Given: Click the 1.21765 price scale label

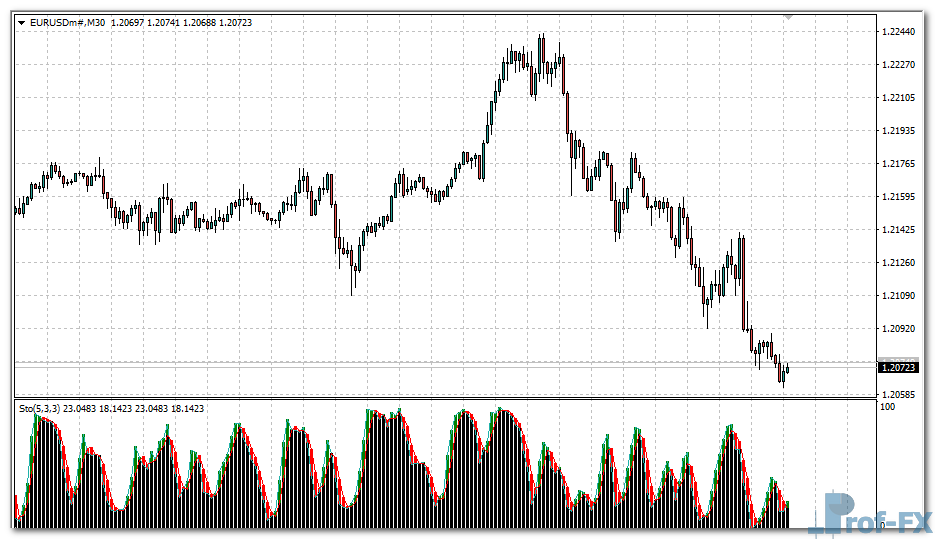Looking at the screenshot, I should pos(899,164).
